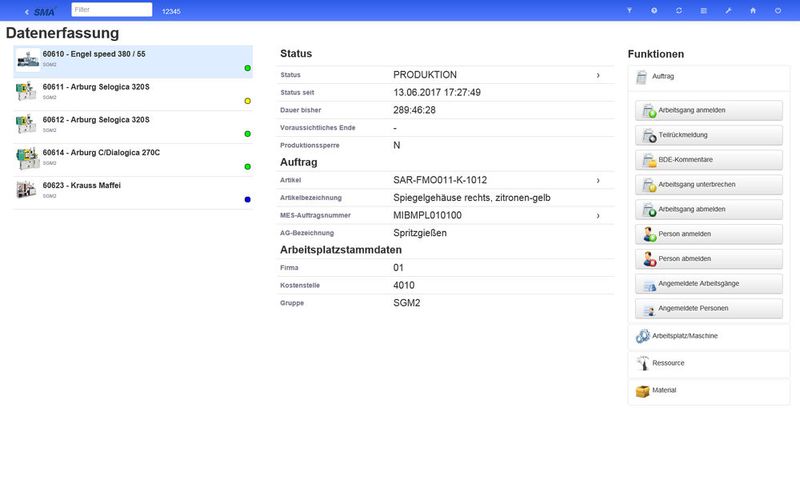Open help via the question mark icon
This screenshot has height=500, width=800.
tap(654, 10)
